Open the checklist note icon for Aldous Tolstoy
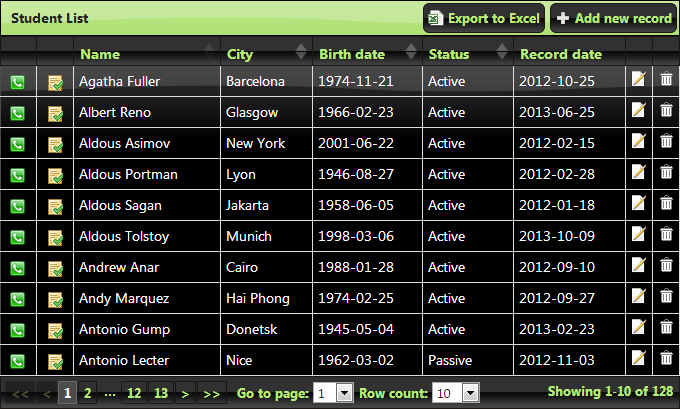680x409 pixels. tap(55, 238)
